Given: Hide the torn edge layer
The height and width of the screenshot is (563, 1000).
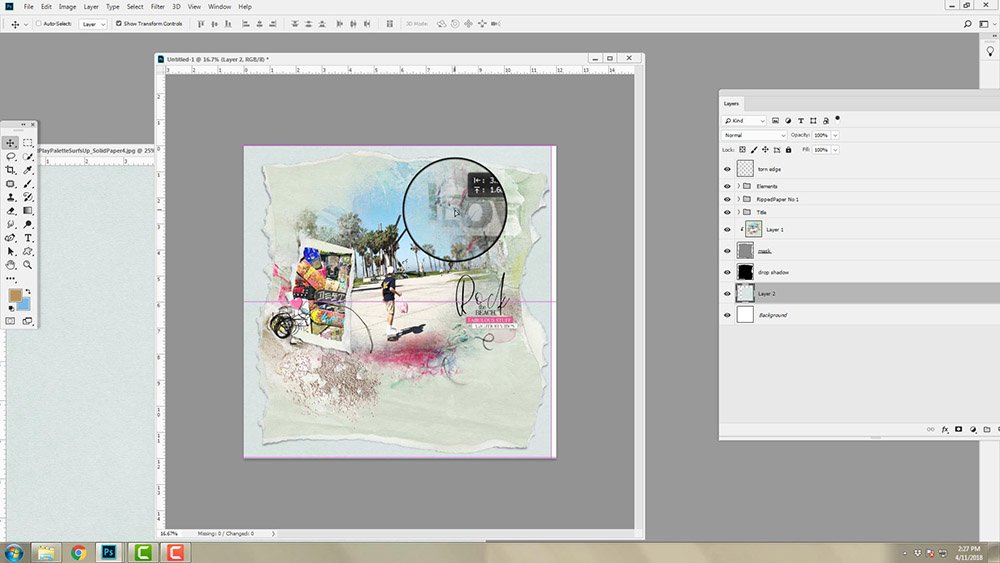Looking at the screenshot, I should point(727,169).
